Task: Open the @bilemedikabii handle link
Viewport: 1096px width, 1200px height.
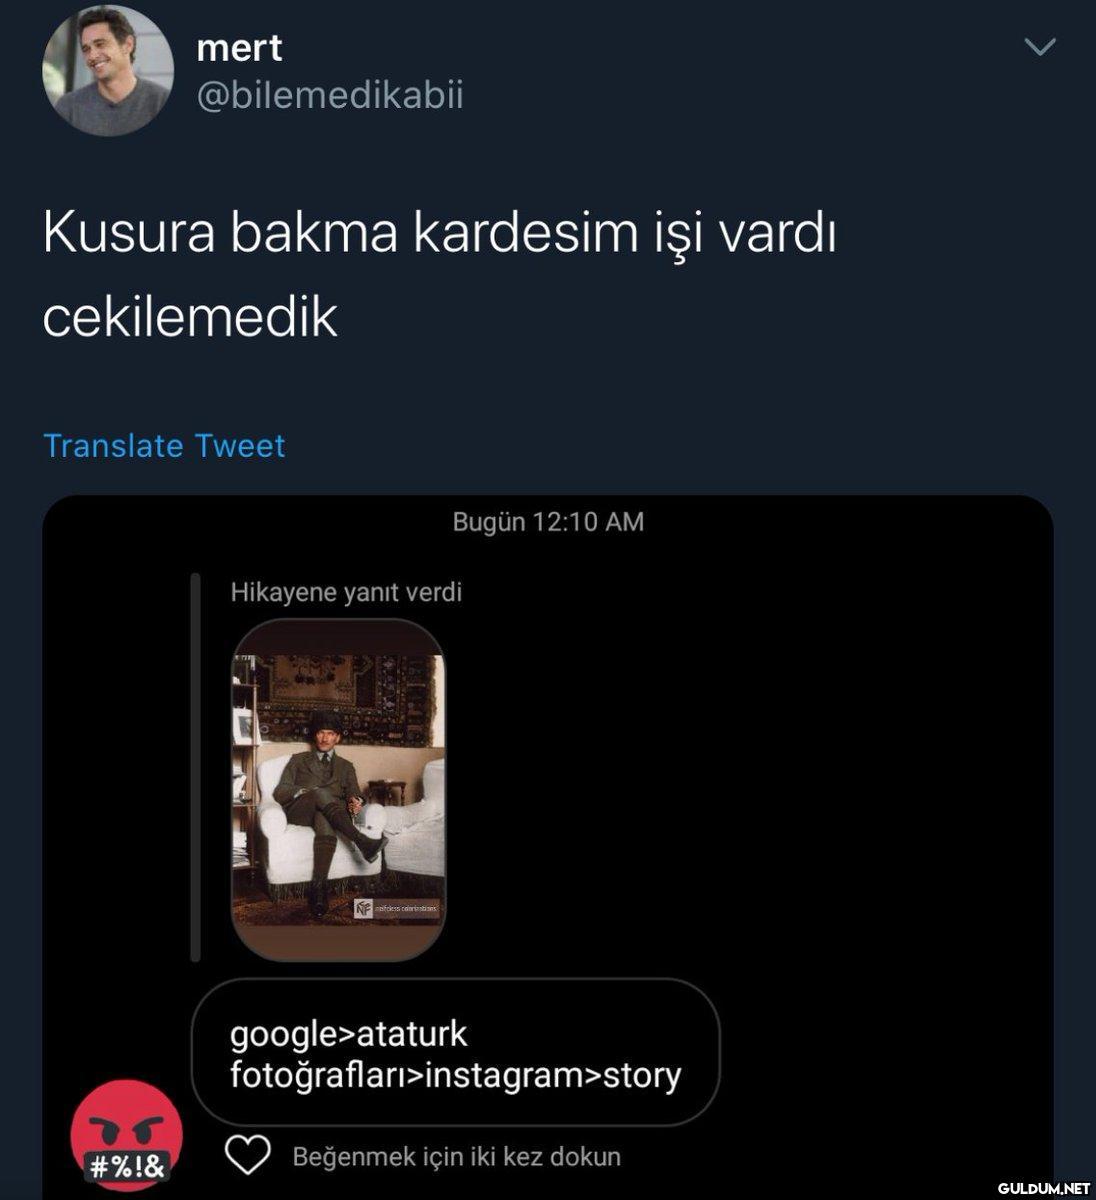Action: [330, 96]
